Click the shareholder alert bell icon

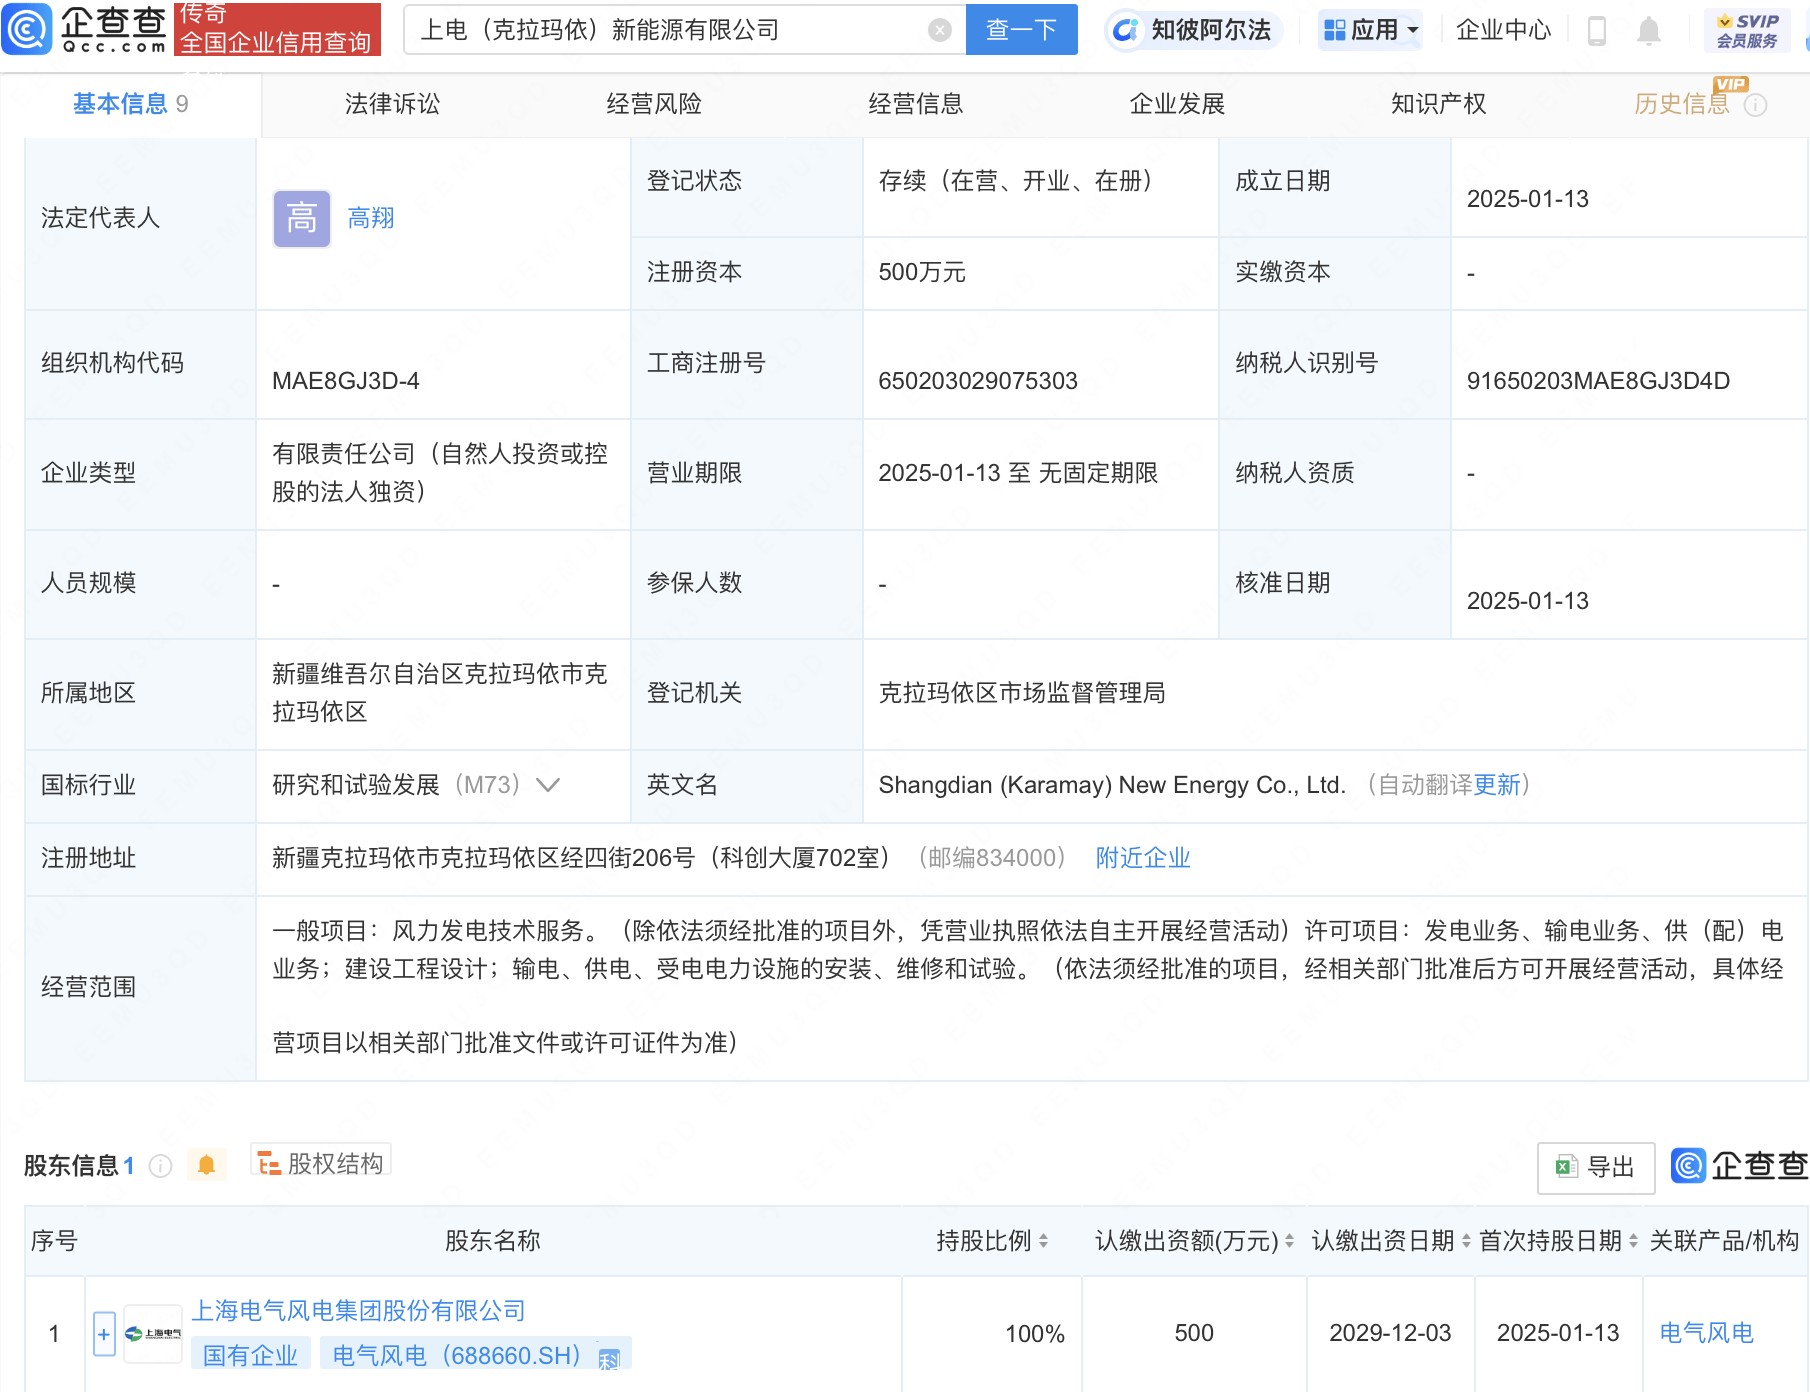point(206,1165)
